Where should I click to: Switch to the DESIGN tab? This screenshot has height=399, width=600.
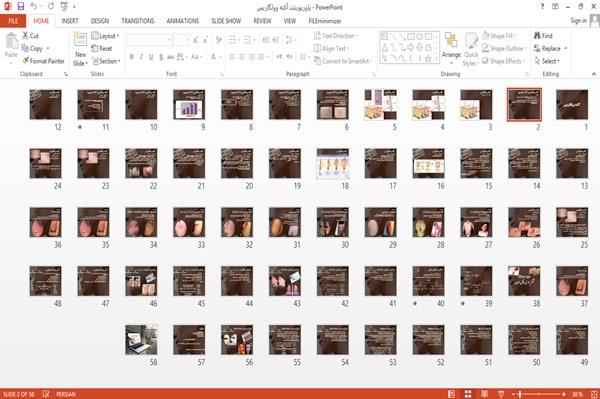[x=100, y=21]
